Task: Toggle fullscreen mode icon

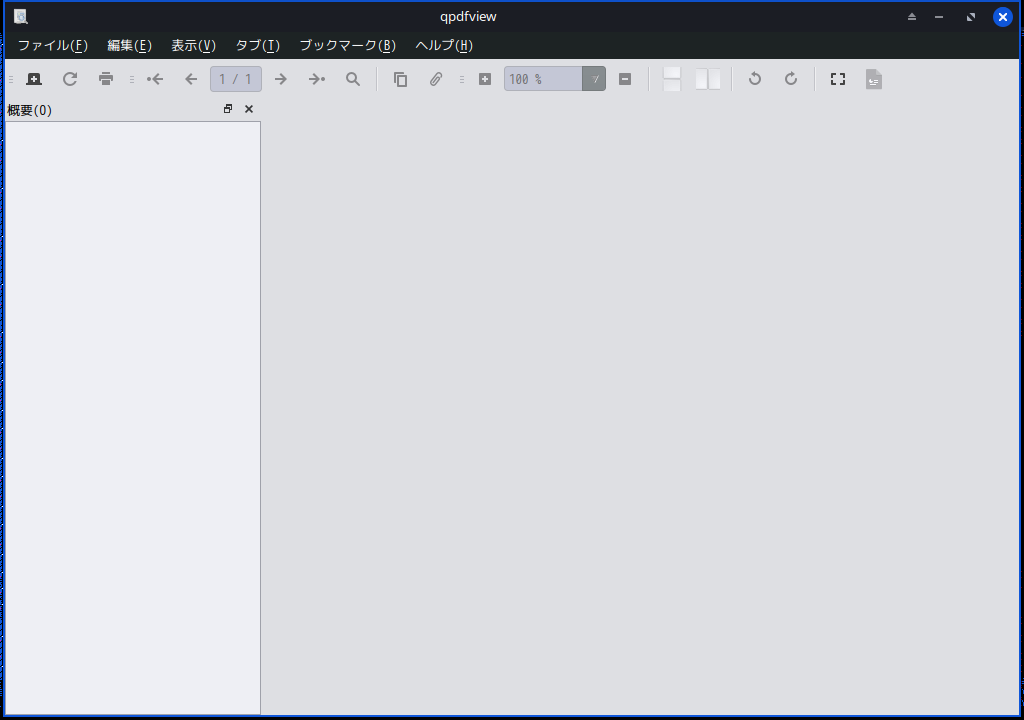Action: pyautogui.click(x=838, y=79)
